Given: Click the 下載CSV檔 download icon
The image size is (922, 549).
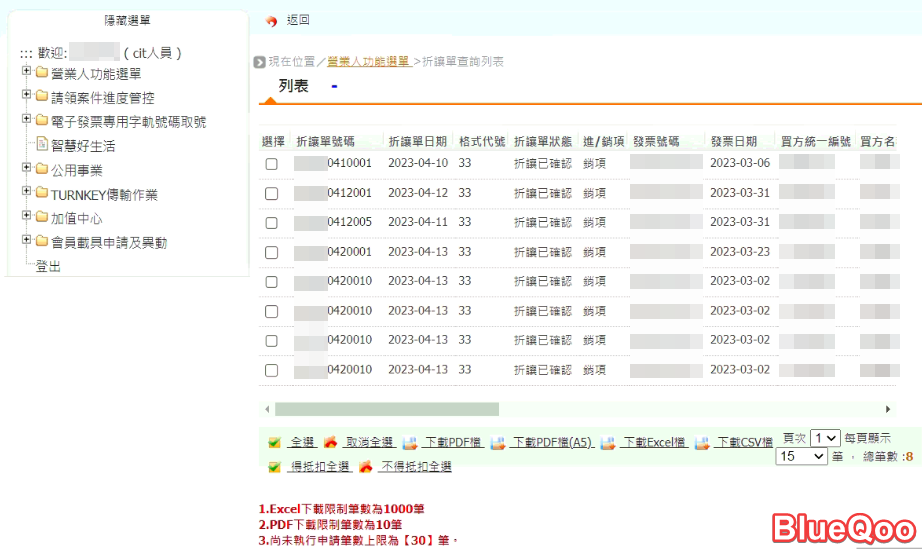Looking at the screenshot, I should tap(702, 443).
